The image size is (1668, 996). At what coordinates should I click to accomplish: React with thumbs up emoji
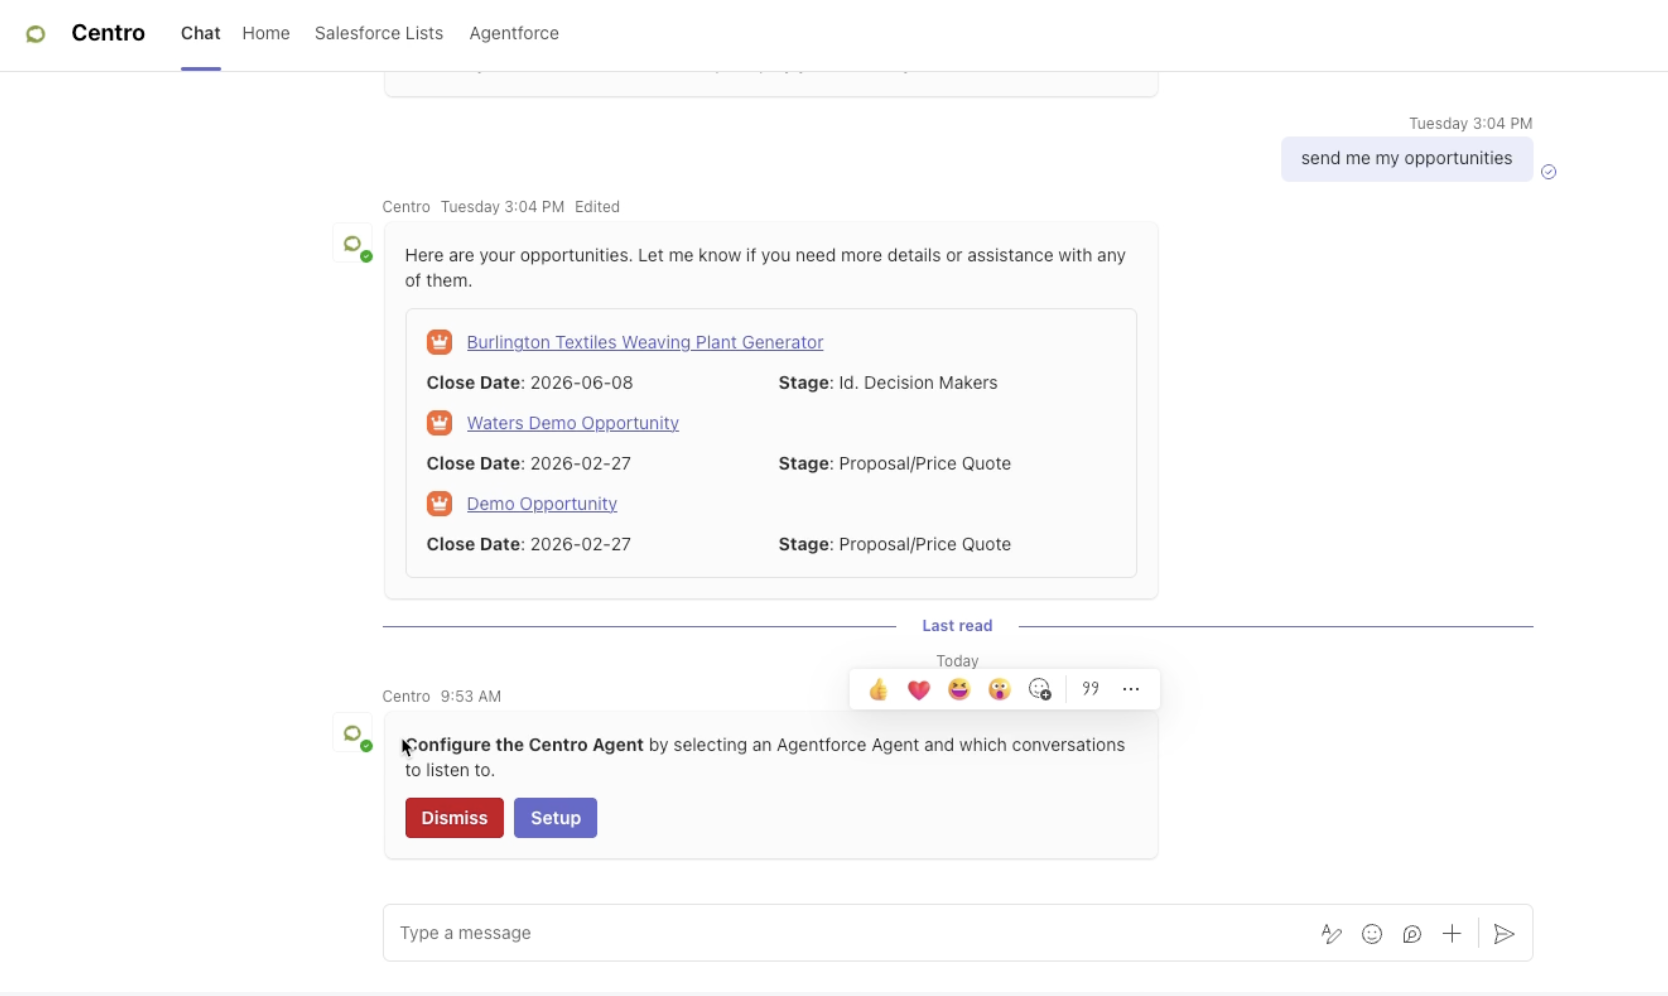(878, 689)
